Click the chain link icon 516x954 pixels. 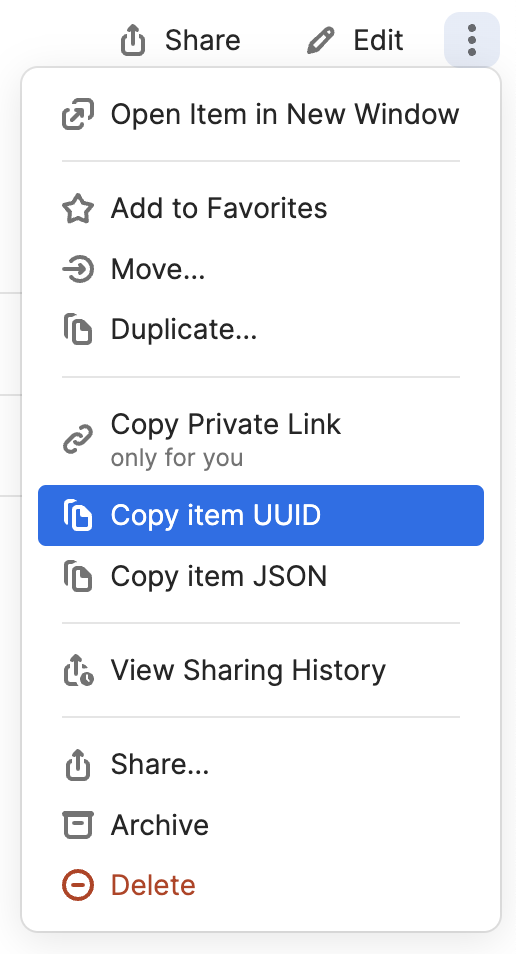point(78,439)
